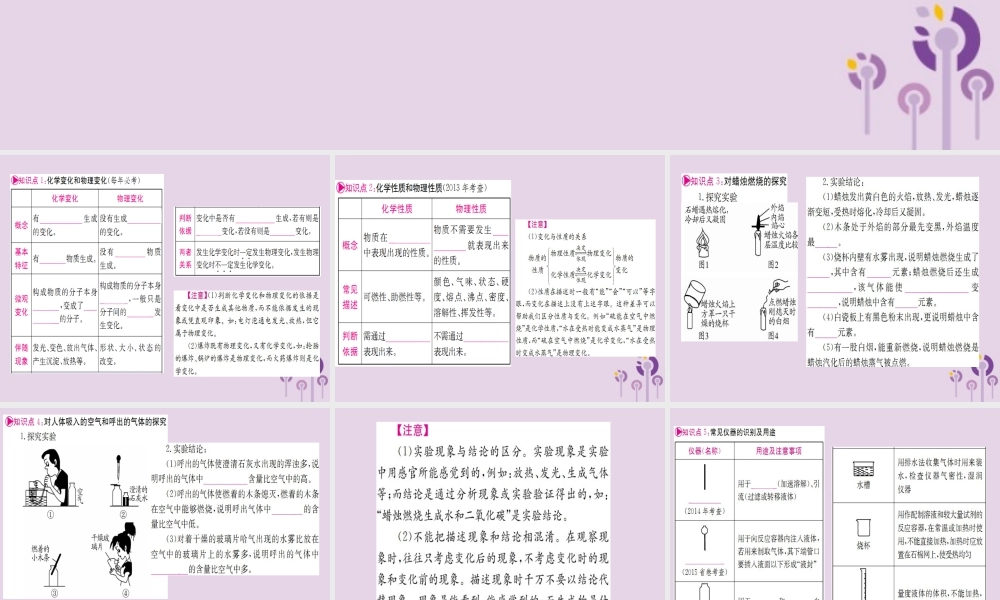Click the 【注意】 heading on the large-text slide
The height and width of the screenshot is (600, 1000).
(408, 430)
